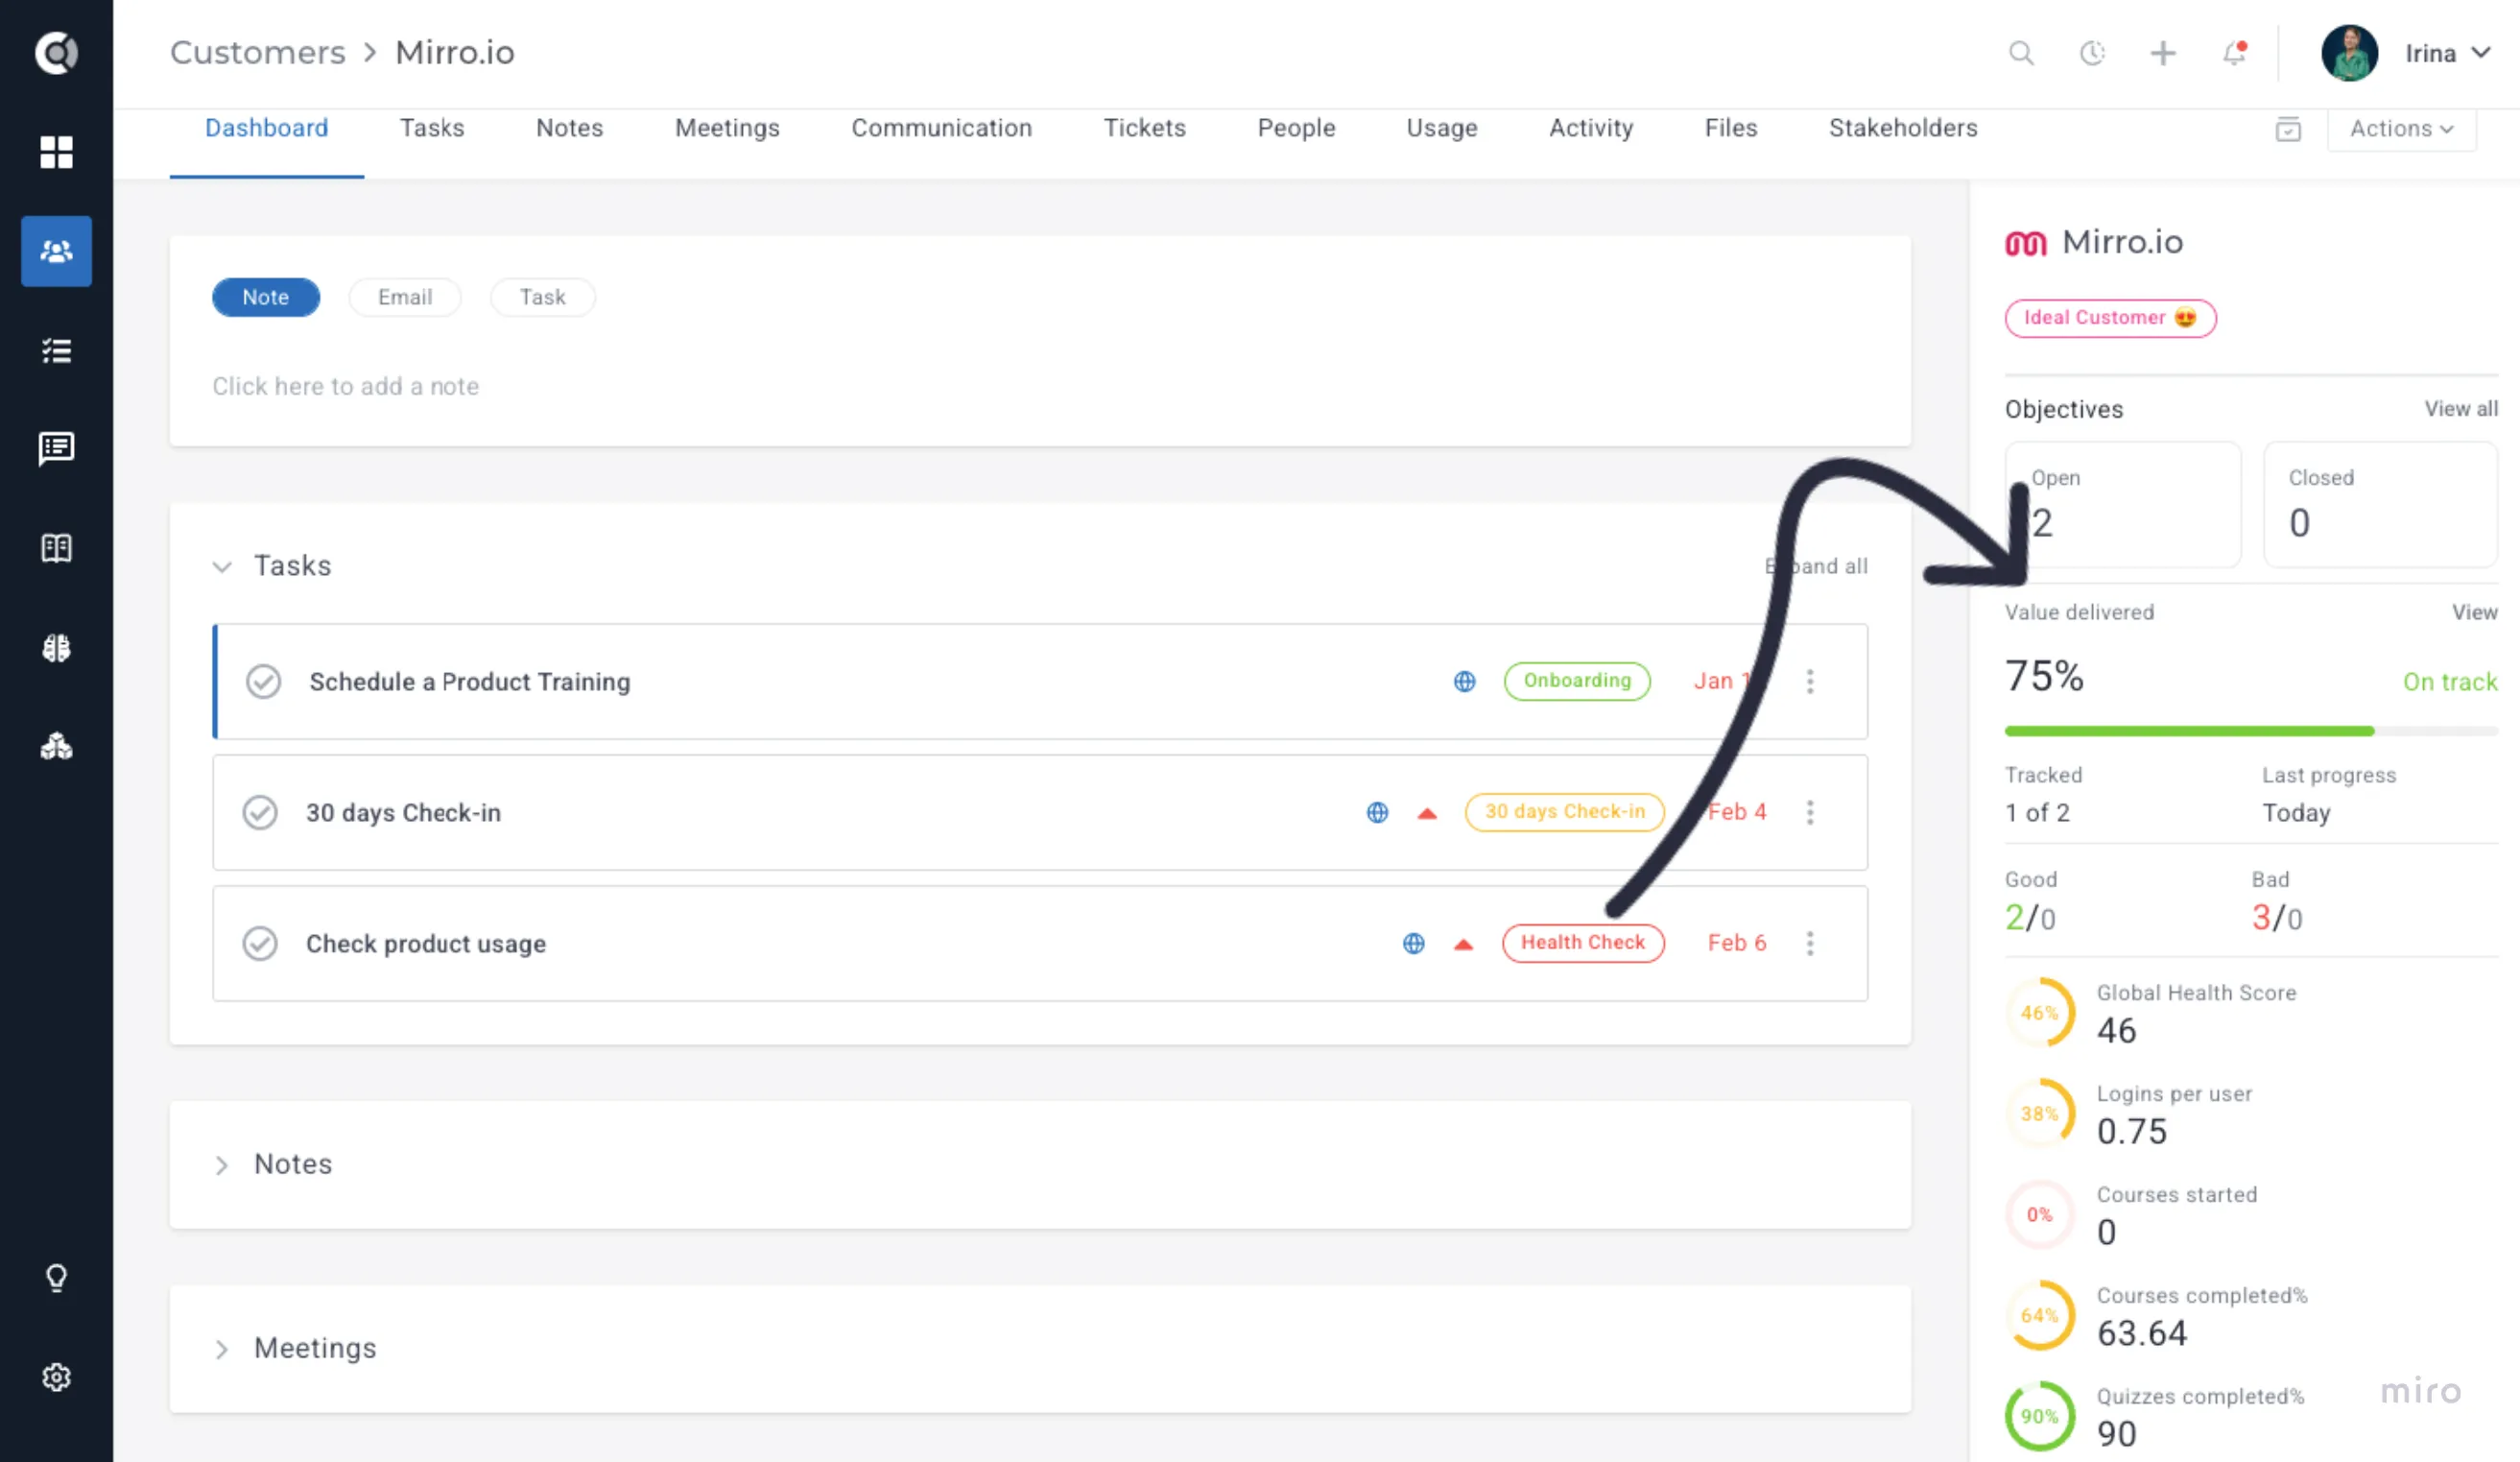Open the customers people icon in sidebar
This screenshot has height=1462, width=2520.
pos(56,251)
